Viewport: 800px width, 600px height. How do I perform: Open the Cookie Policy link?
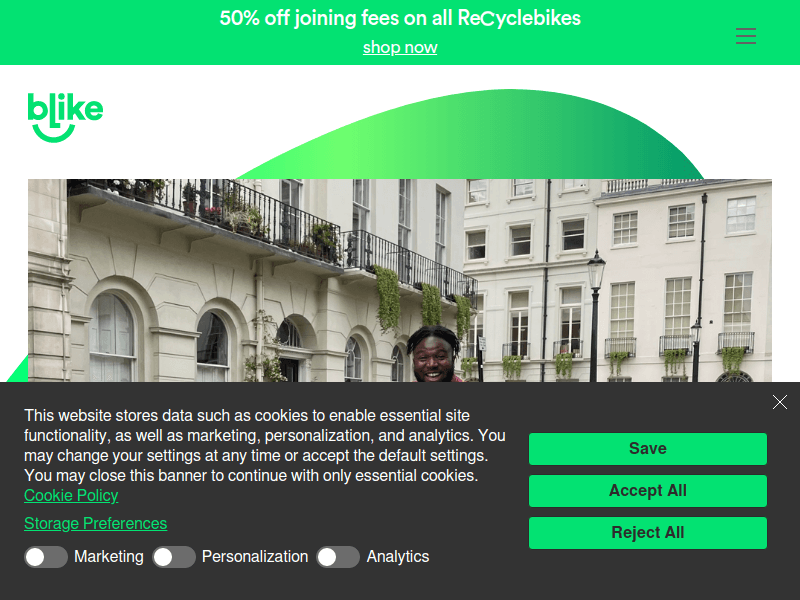click(x=71, y=495)
